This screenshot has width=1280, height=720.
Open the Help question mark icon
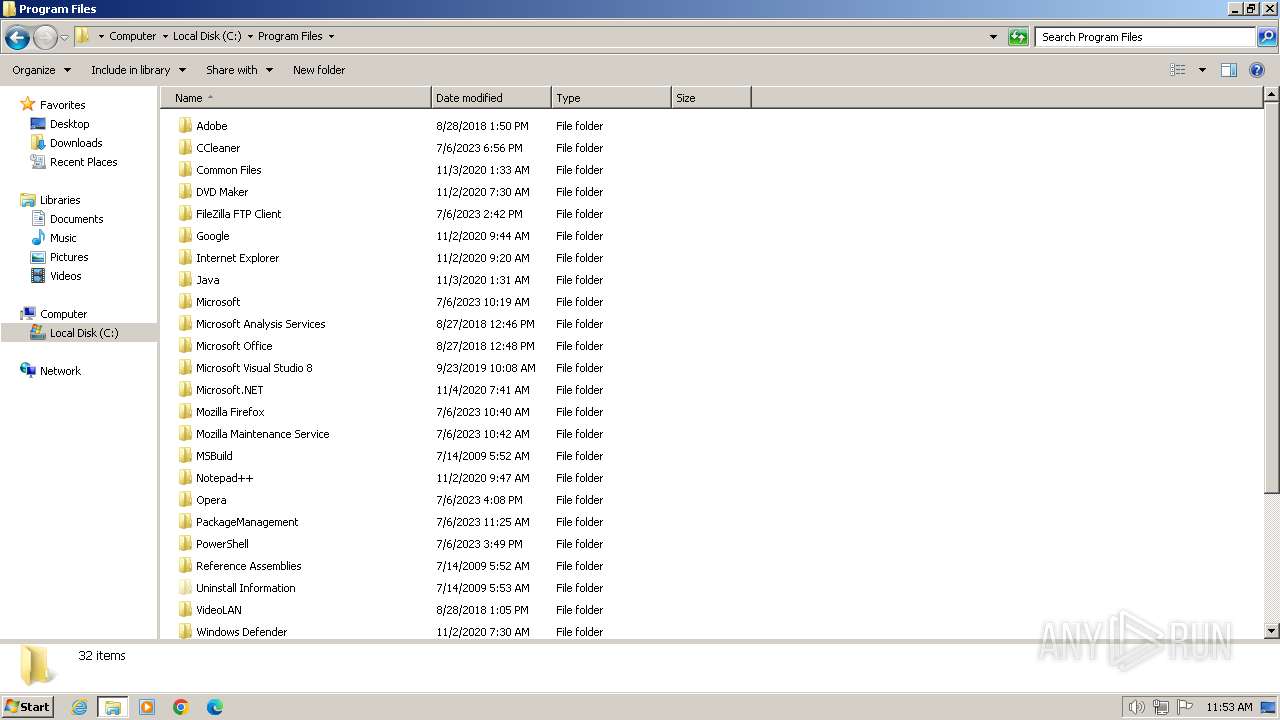click(x=1257, y=70)
